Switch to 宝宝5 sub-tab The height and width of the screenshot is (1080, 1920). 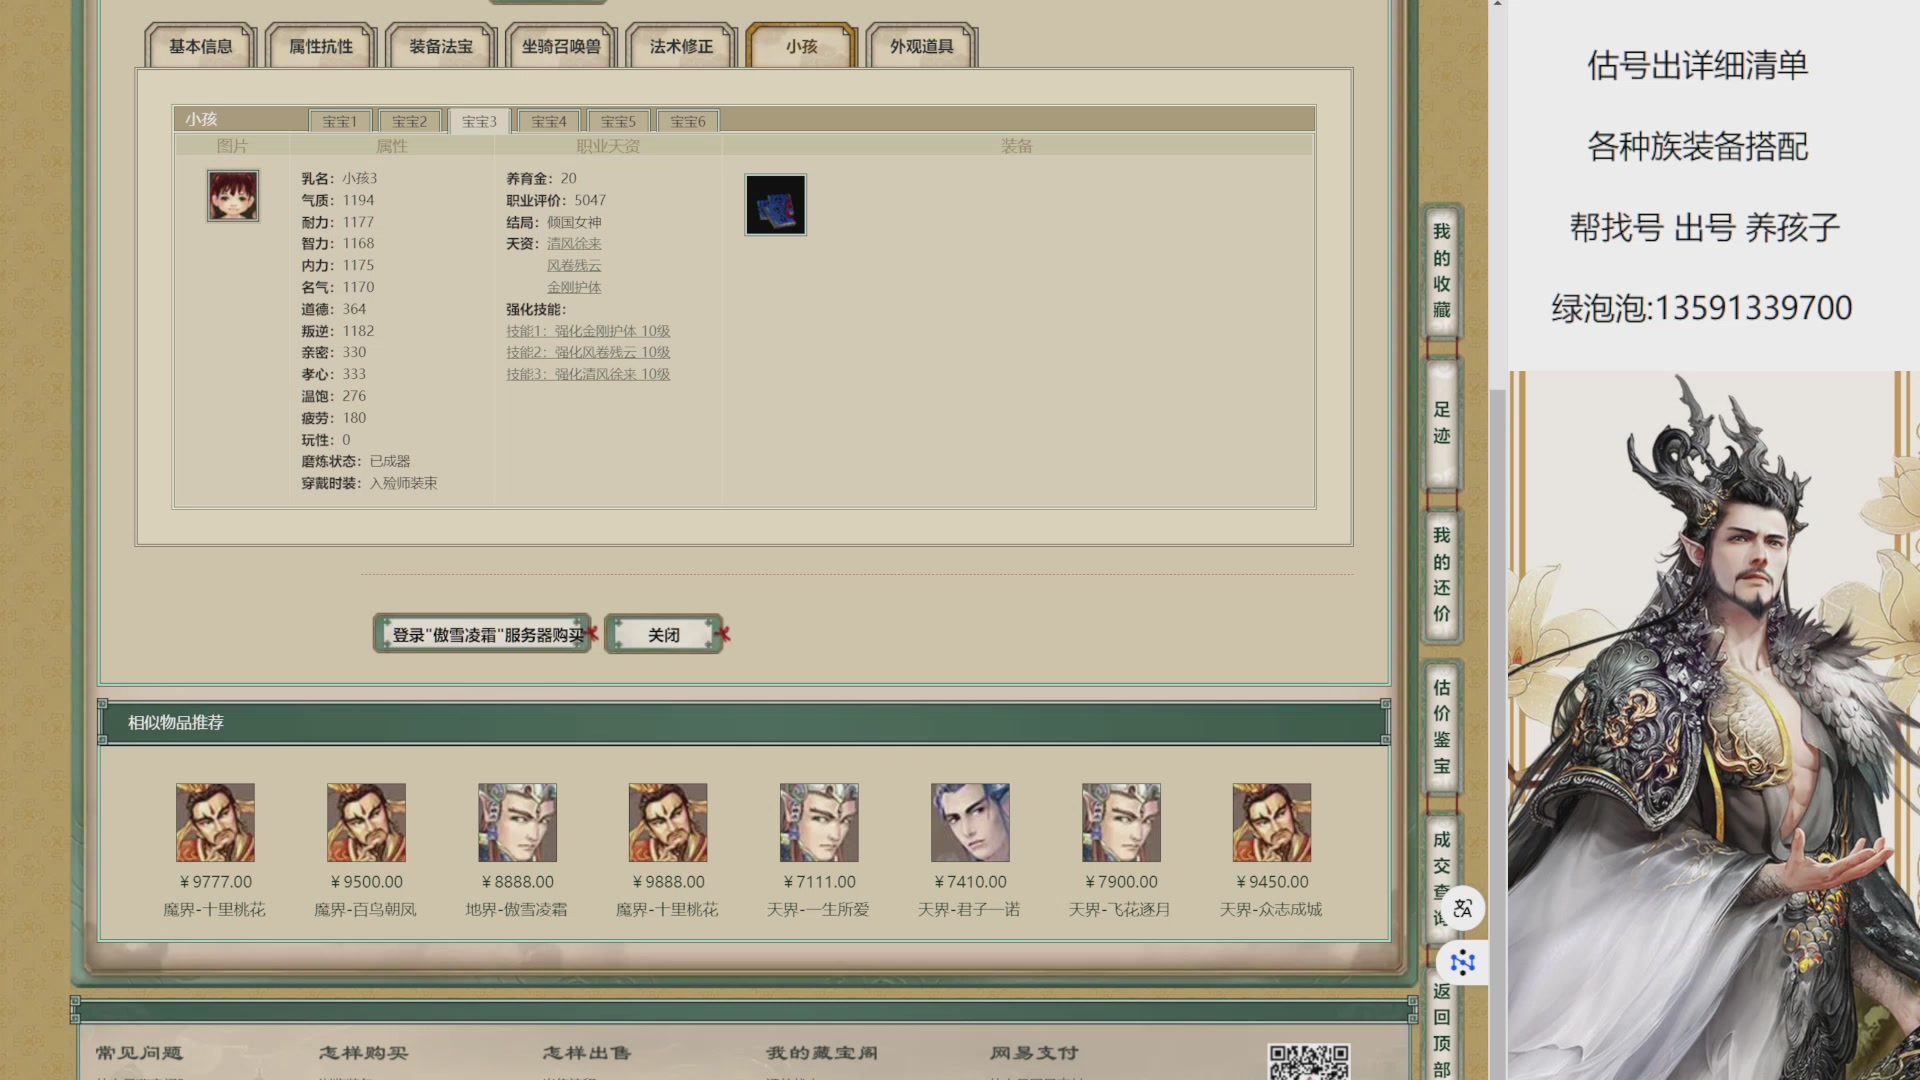618,121
